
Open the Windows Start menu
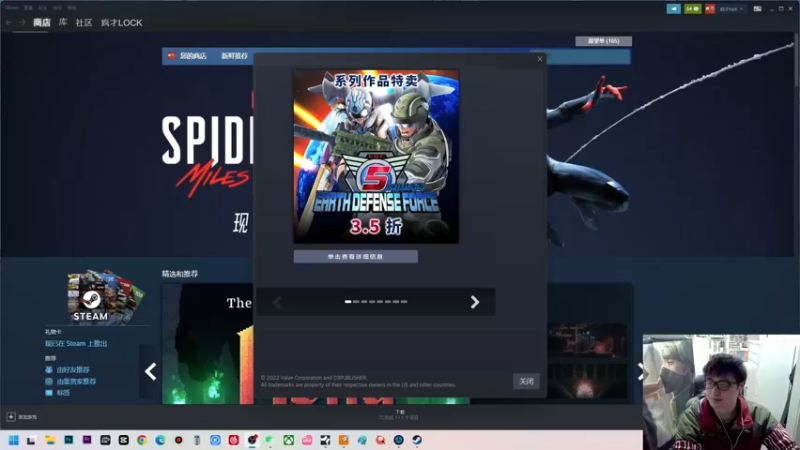[14, 440]
